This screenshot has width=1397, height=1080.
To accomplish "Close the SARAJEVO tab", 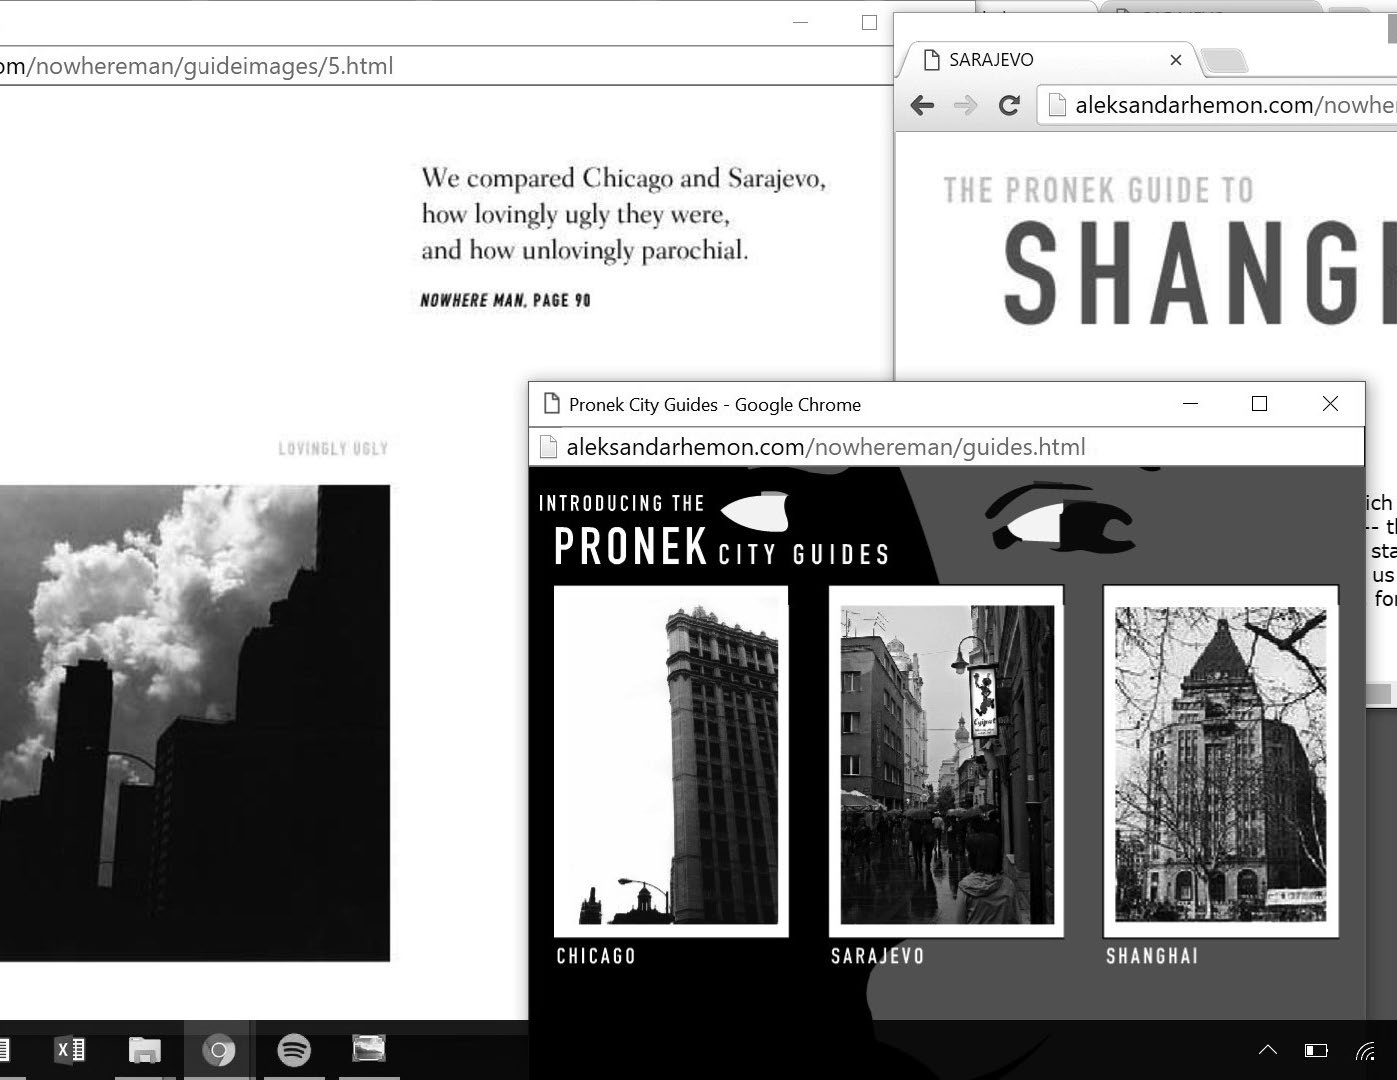I will 1176,60.
